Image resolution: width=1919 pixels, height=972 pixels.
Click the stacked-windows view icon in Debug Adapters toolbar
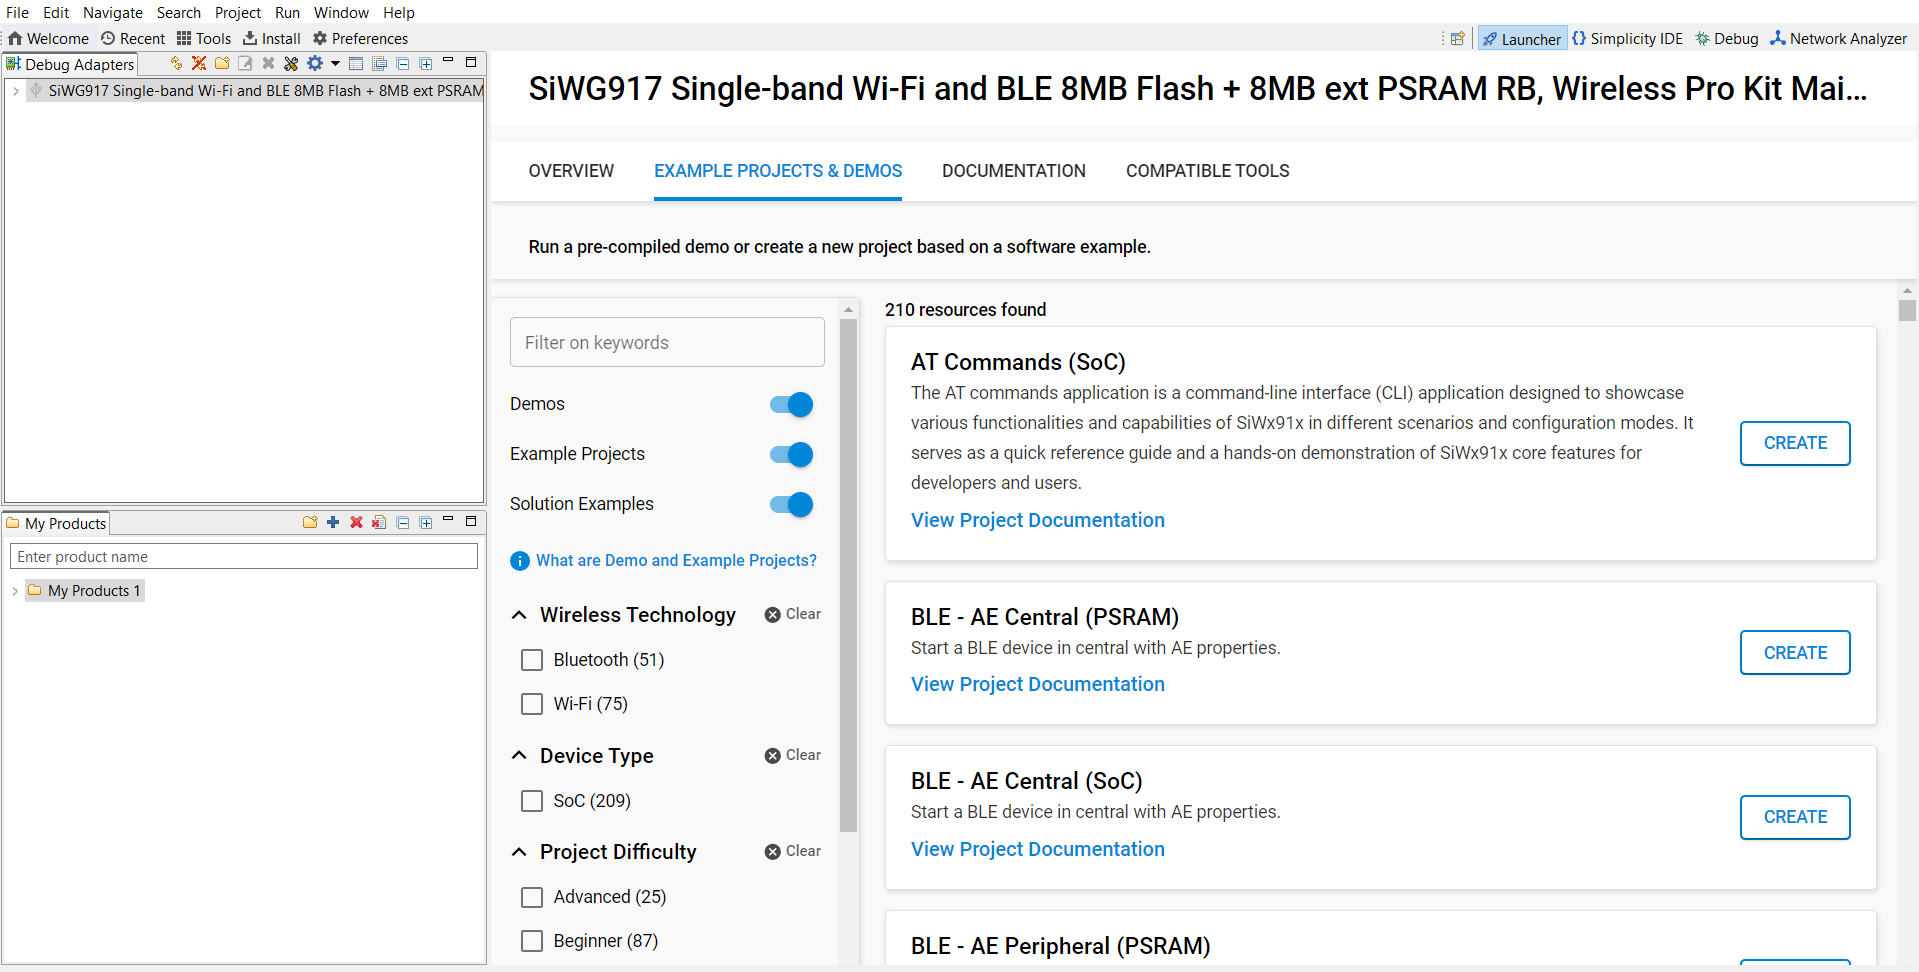pyautogui.click(x=380, y=63)
